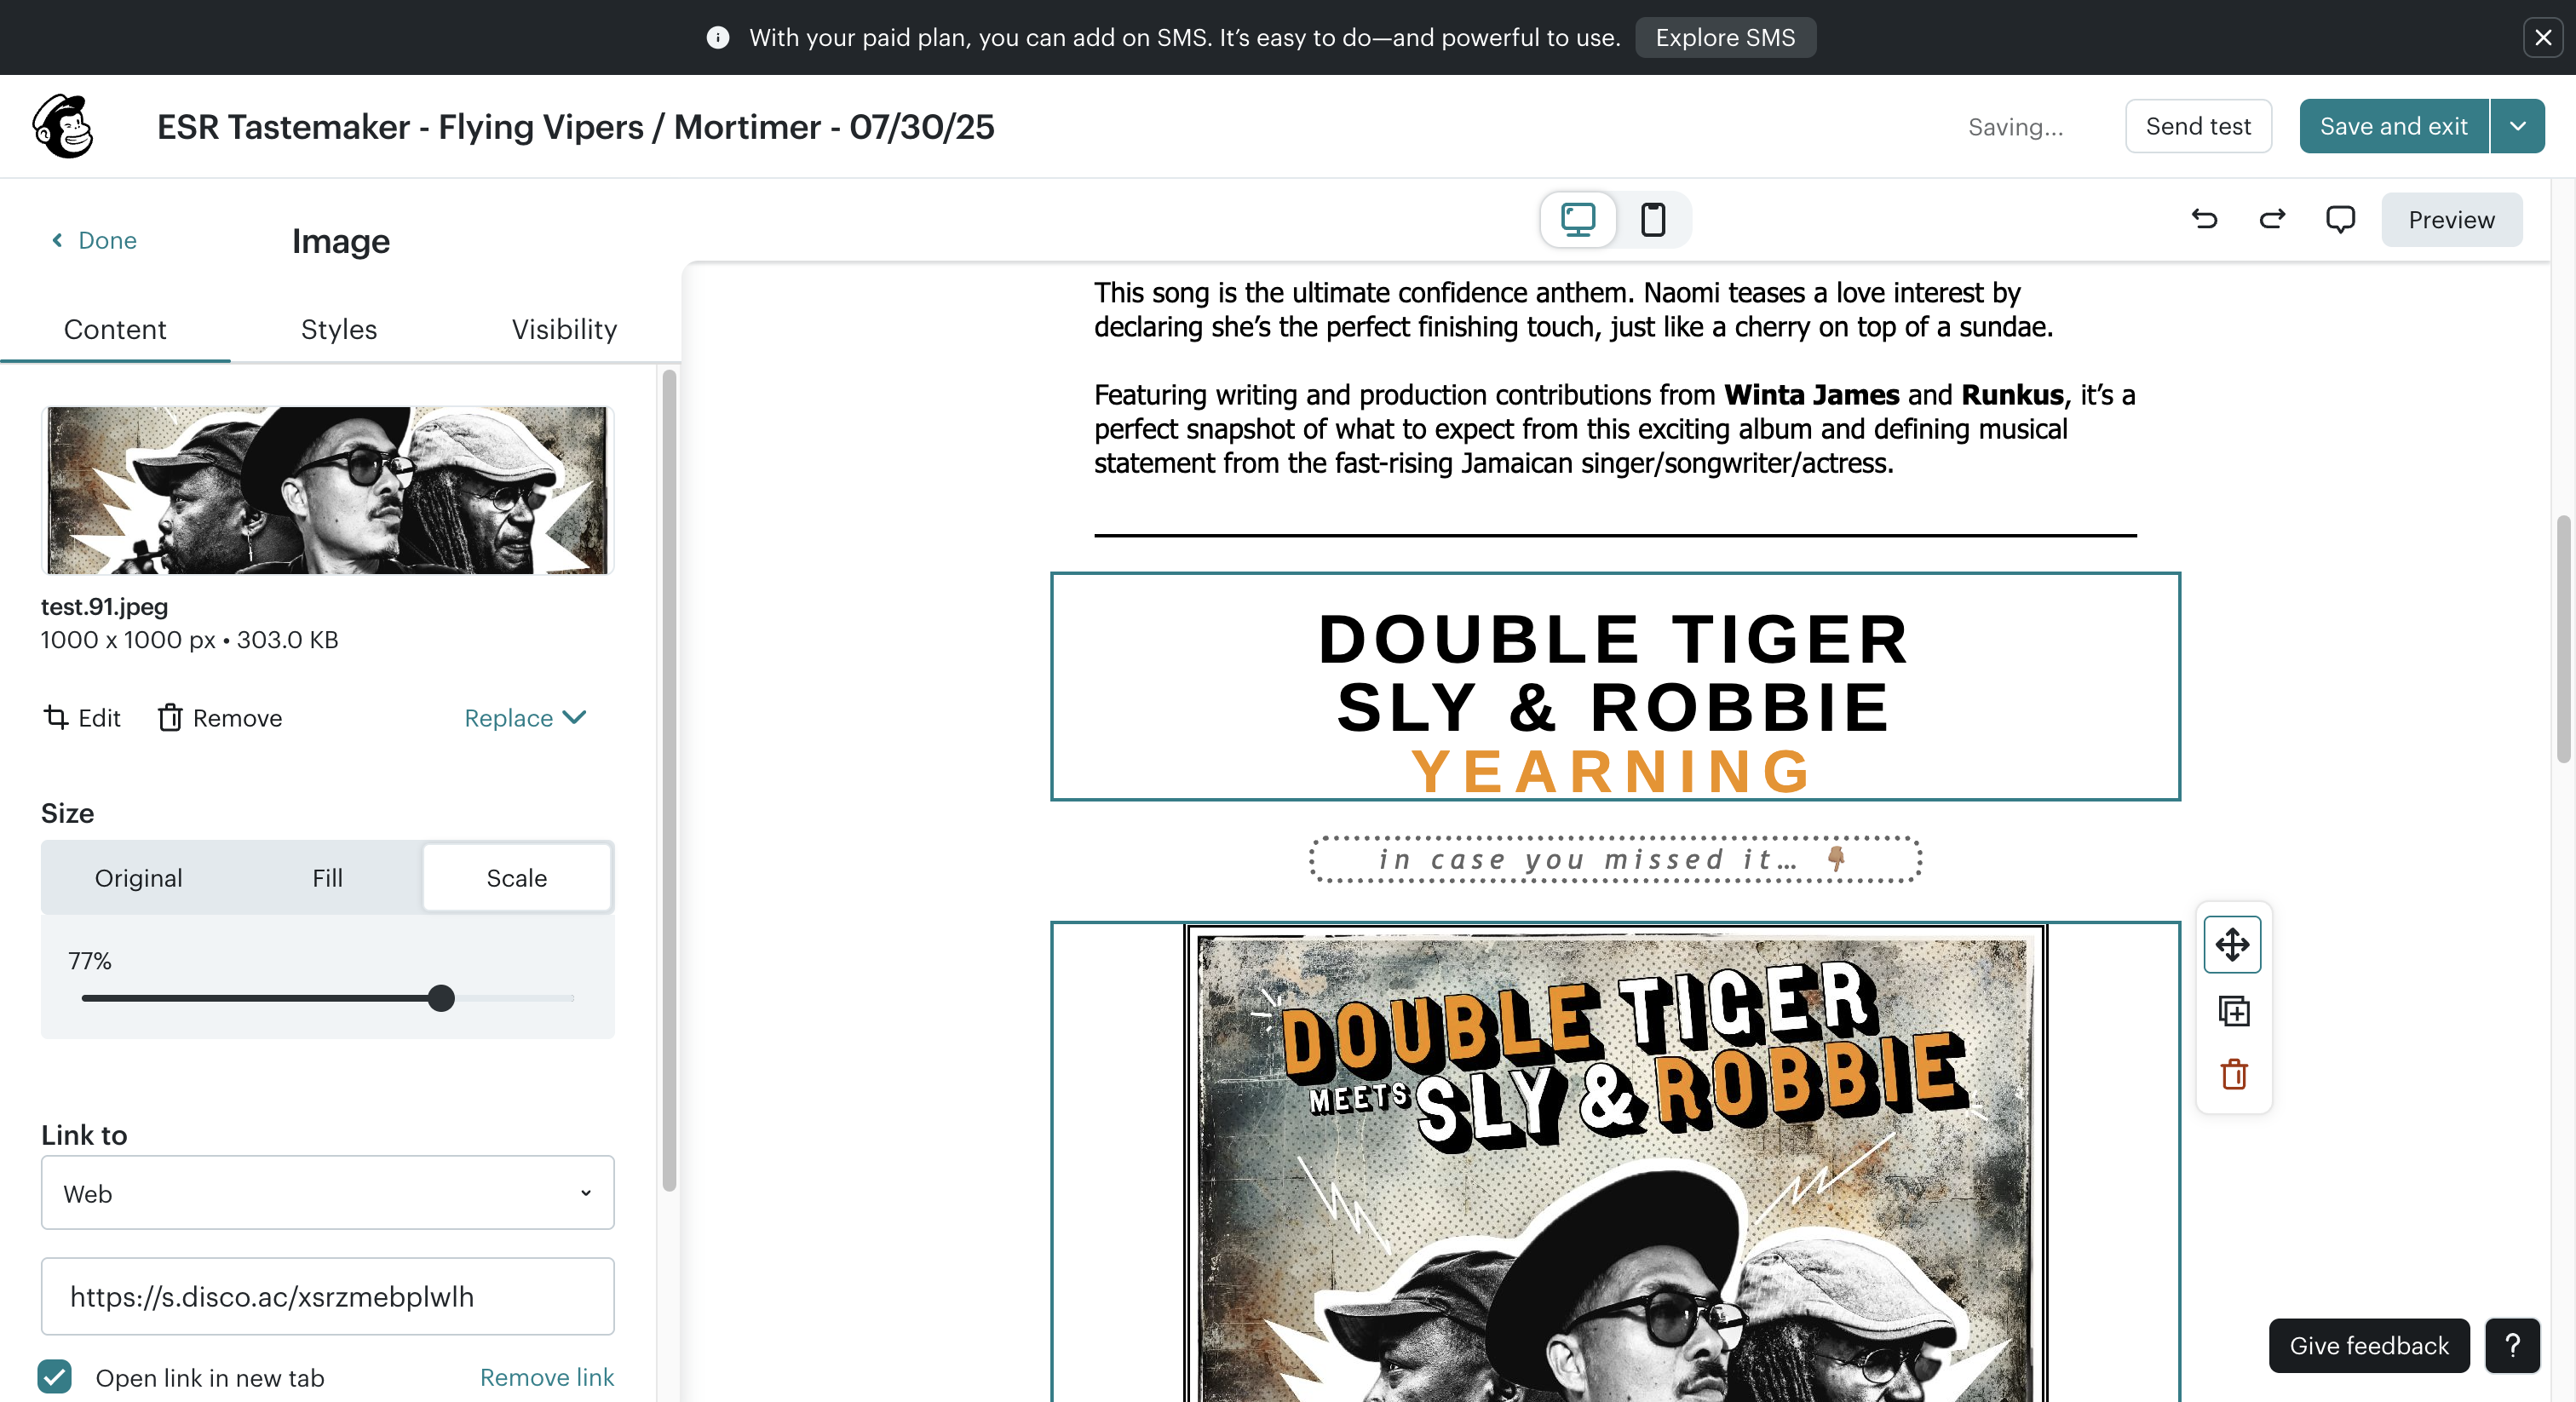Image resolution: width=2576 pixels, height=1402 pixels.
Task: Delete the selected image block
Action: pos(2233,1075)
